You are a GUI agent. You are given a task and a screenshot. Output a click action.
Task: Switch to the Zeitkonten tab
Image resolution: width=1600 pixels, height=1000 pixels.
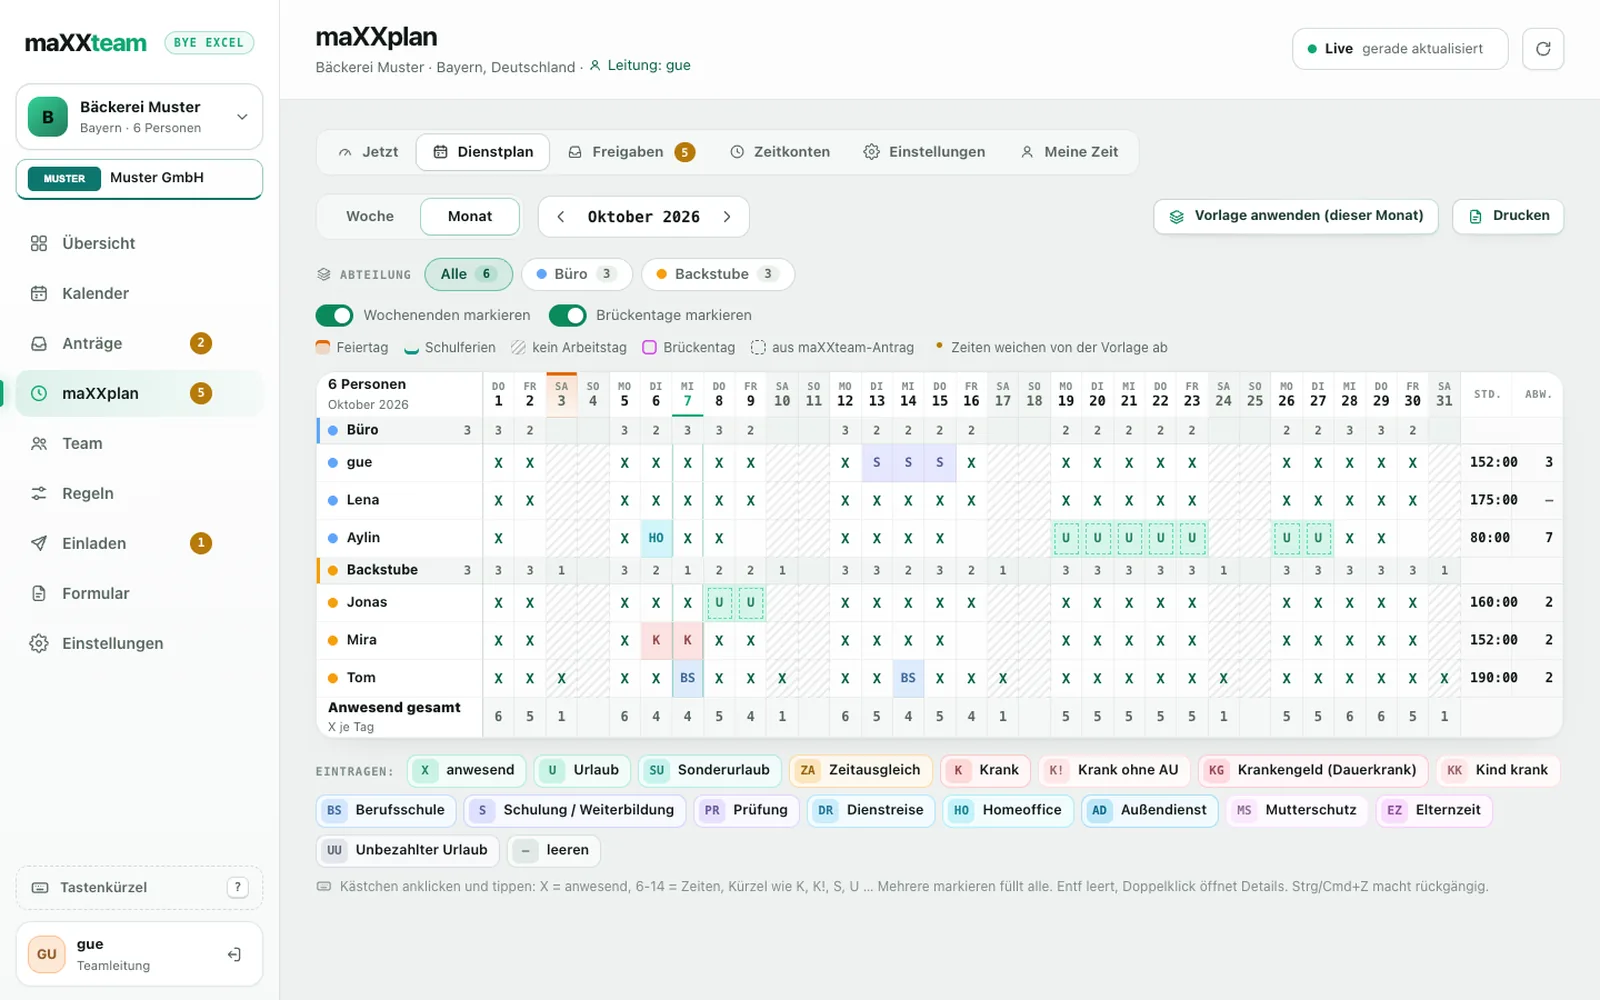tap(780, 152)
